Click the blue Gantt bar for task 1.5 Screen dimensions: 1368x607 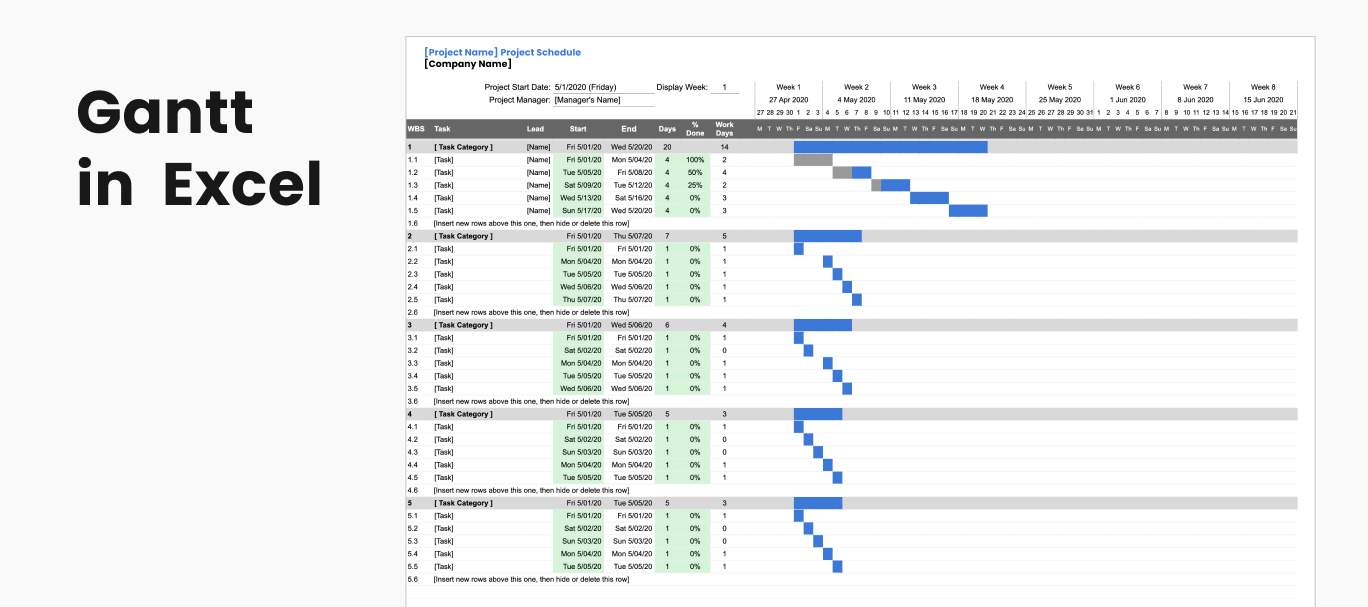(x=968, y=211)
